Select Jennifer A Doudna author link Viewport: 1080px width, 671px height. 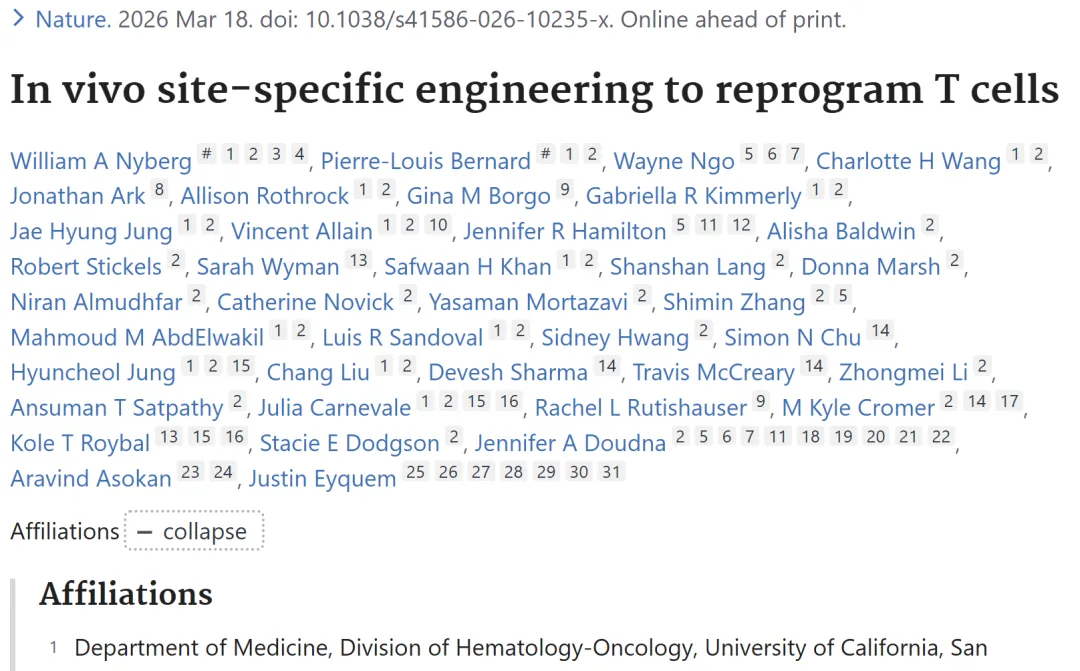point(570,443)
